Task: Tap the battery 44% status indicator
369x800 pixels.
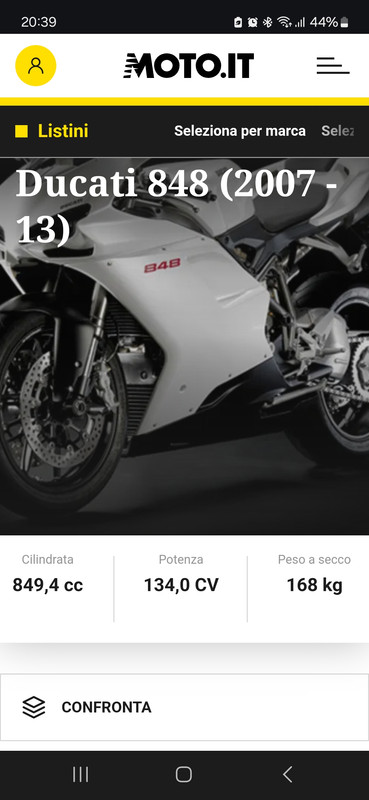Action: [x=329, y=22]
